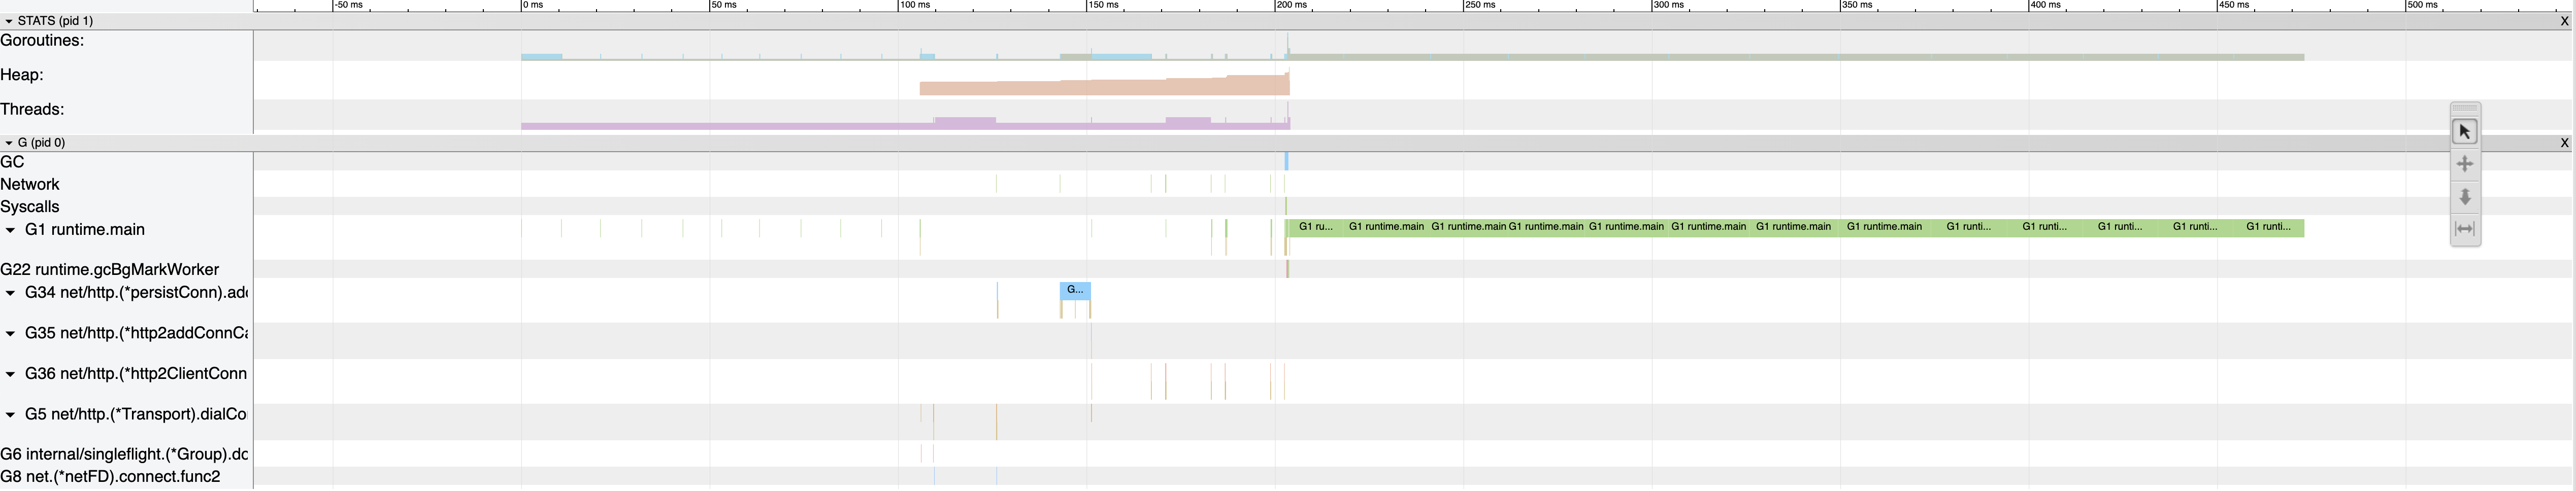2576x491 pixels.
Task: Select the G22 runtime.gcBgMarkWorker row label
Action: 110,270
